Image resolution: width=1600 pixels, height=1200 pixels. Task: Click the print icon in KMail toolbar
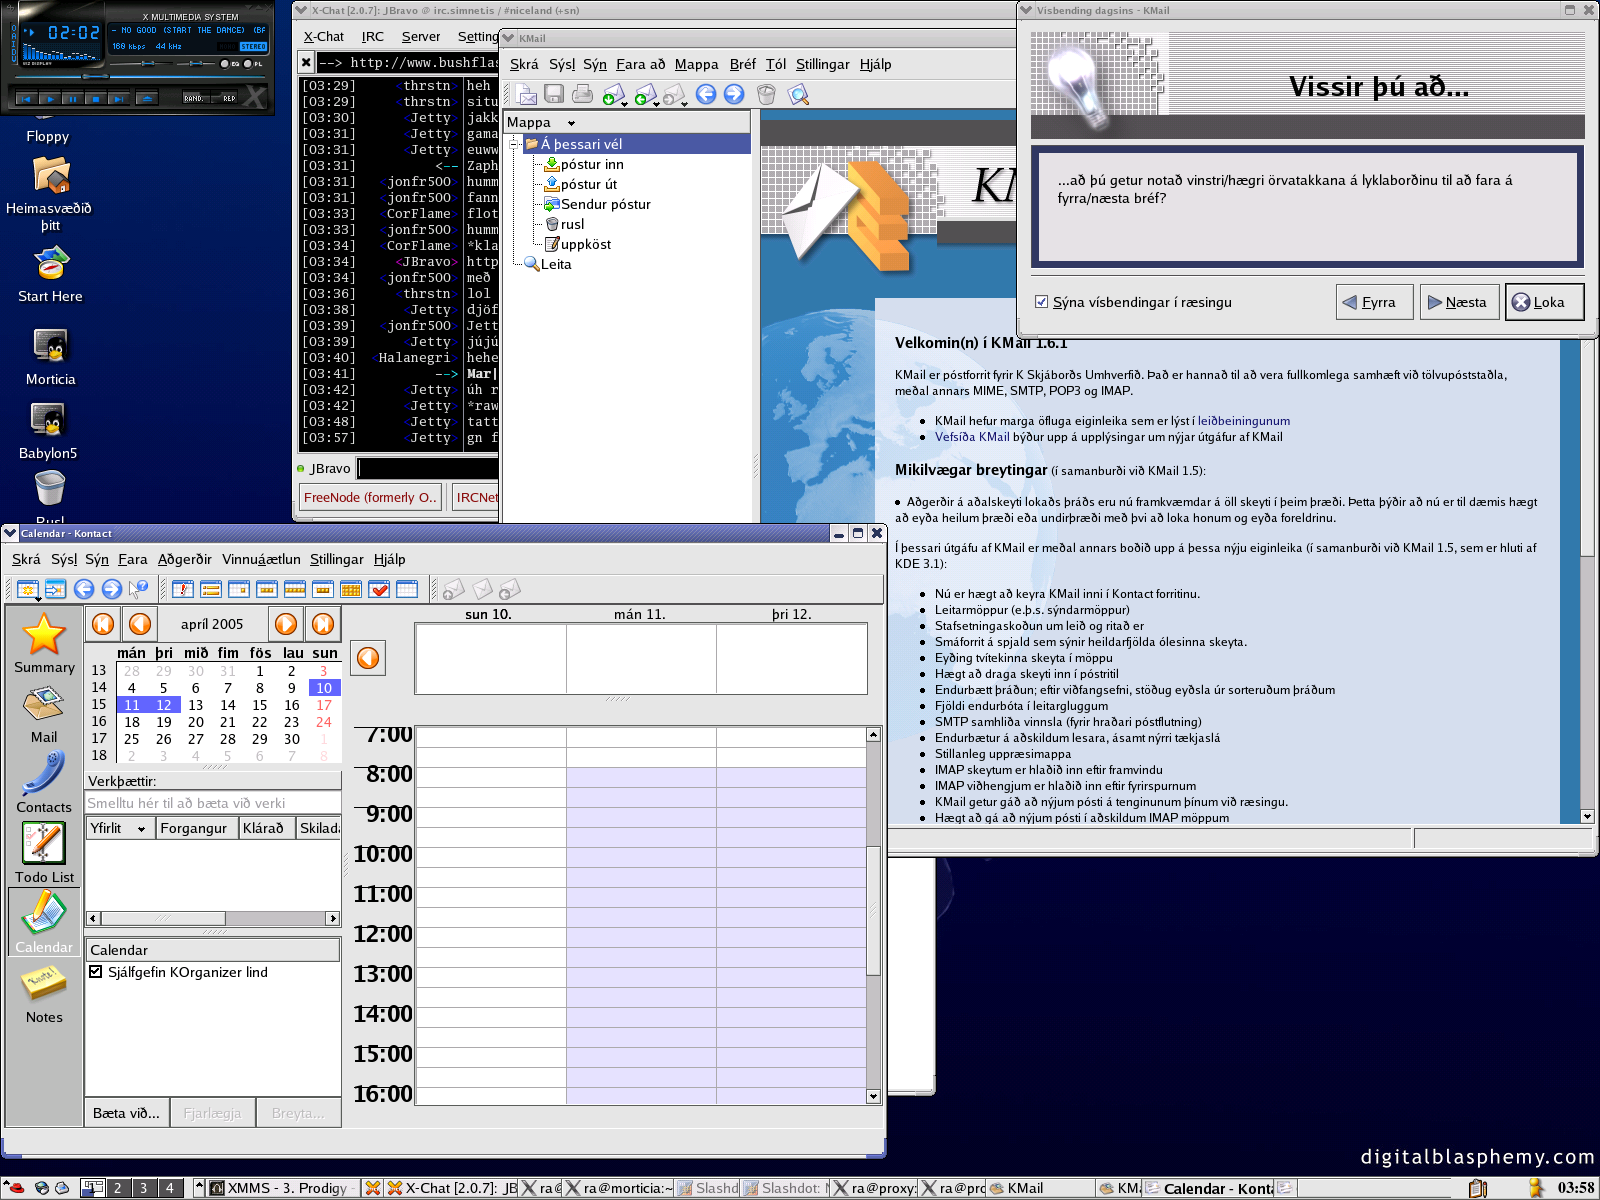click(582, 94)
